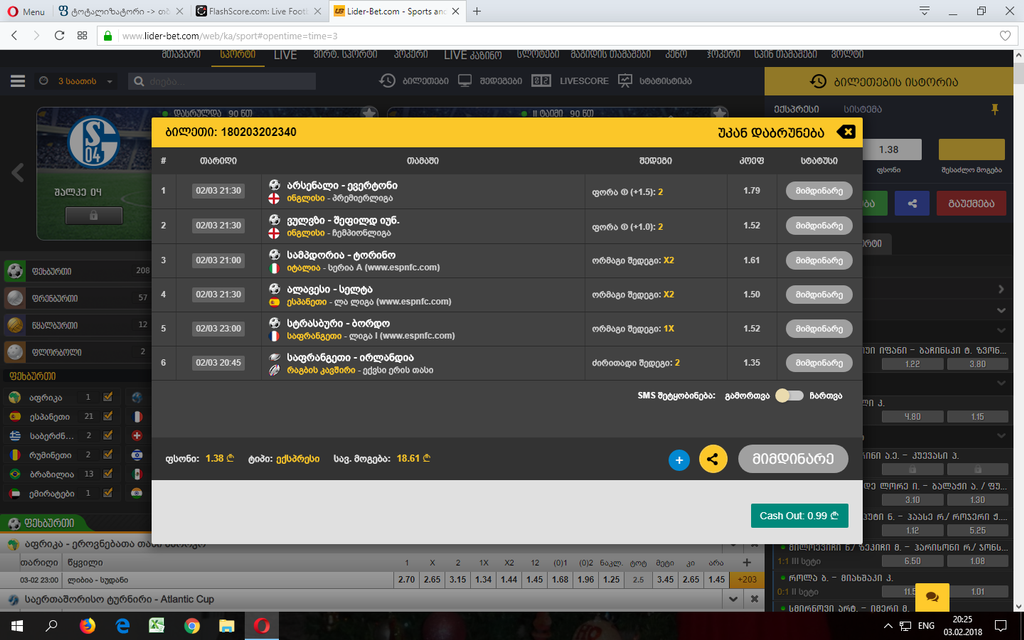
Task: Click the France flag in country list
Action: point(136,416)
